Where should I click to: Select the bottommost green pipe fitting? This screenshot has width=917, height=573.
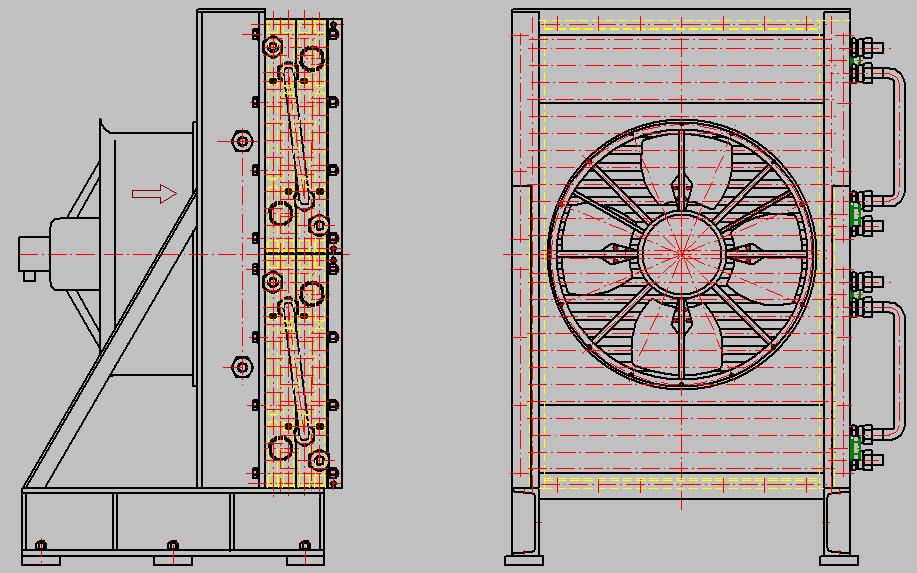point(856,446)
